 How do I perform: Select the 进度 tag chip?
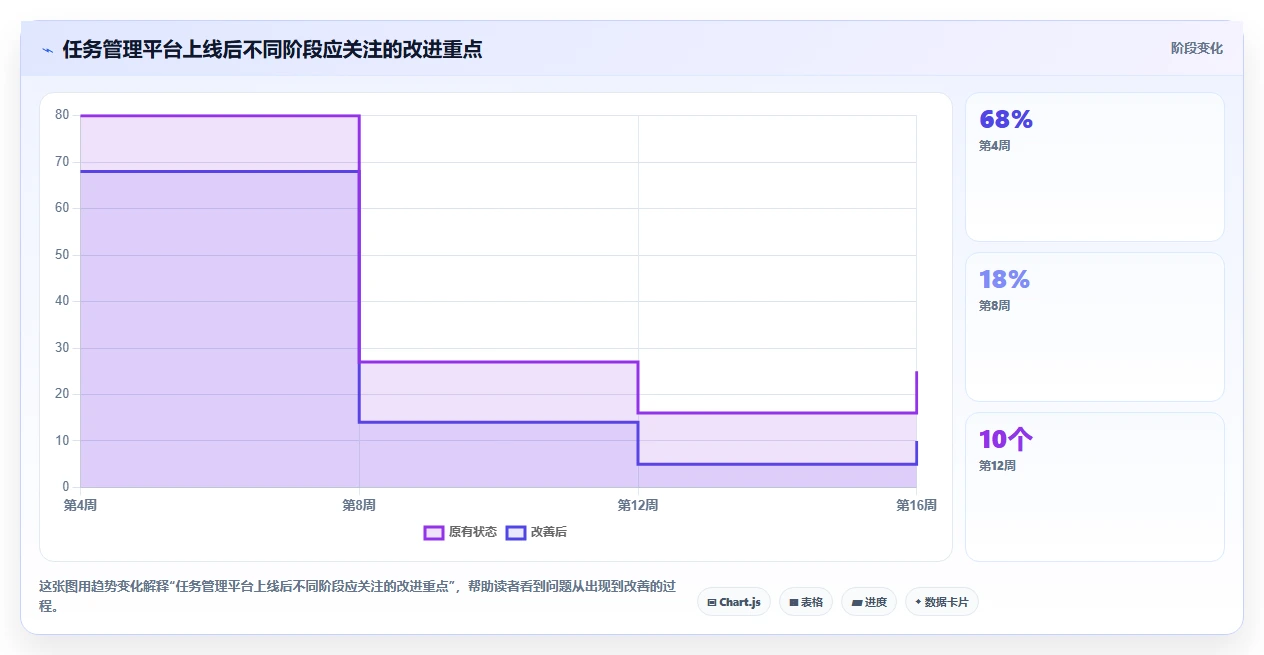869,602
